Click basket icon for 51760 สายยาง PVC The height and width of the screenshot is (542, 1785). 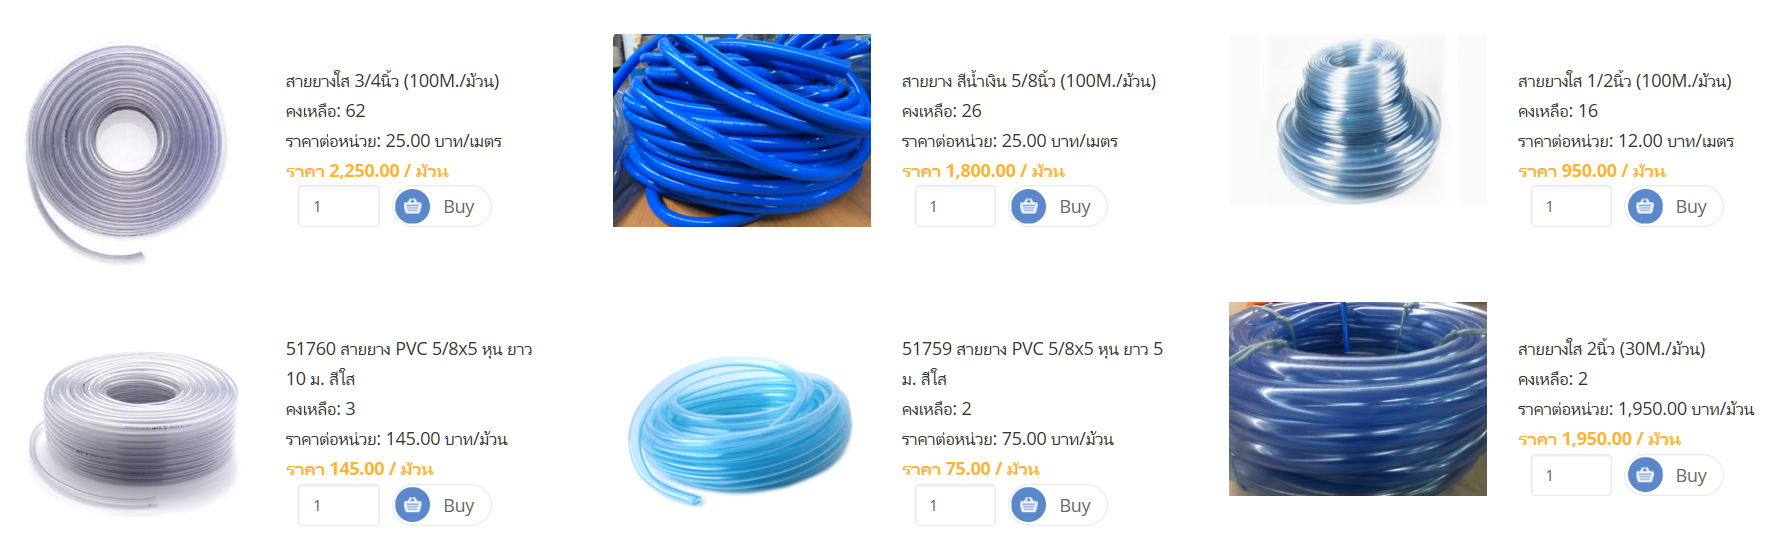click(413, 505)
